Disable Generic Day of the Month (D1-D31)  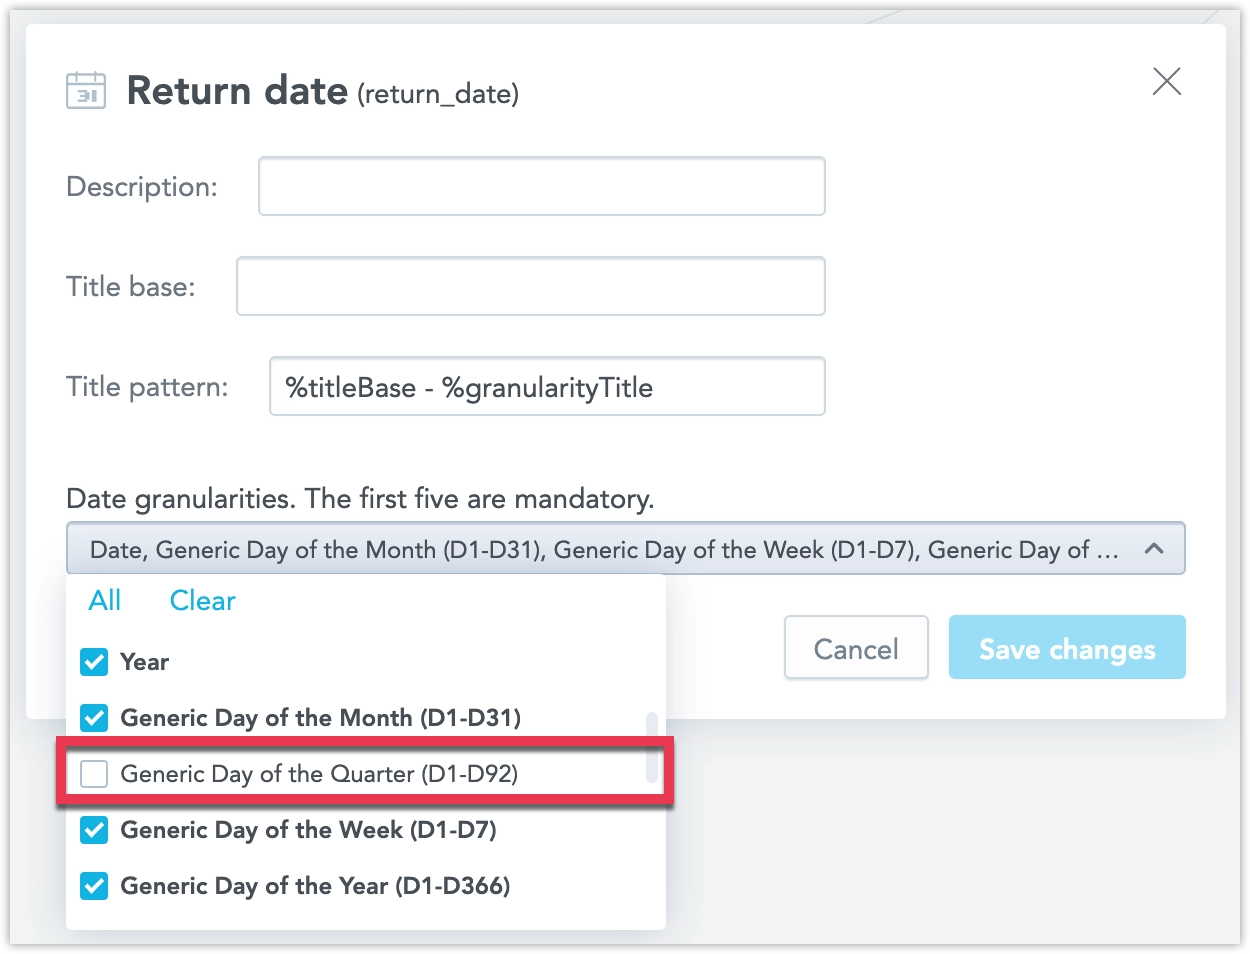pyautogui.click(x=93, y=718)
